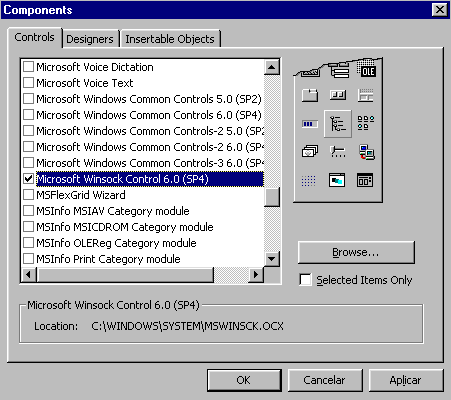Select the TabStrip control icon
Viewport: 451px width, 400px height.
(310, 95)
